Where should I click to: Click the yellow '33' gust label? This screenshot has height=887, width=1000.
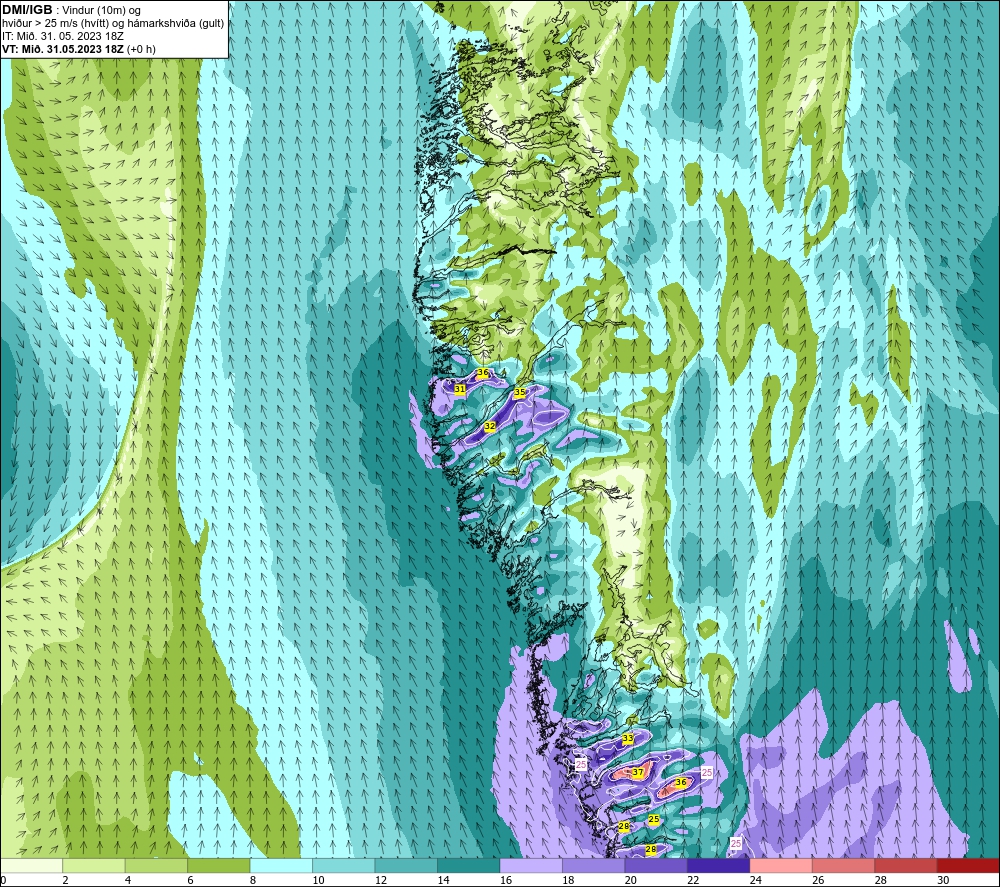pos(628,738)
